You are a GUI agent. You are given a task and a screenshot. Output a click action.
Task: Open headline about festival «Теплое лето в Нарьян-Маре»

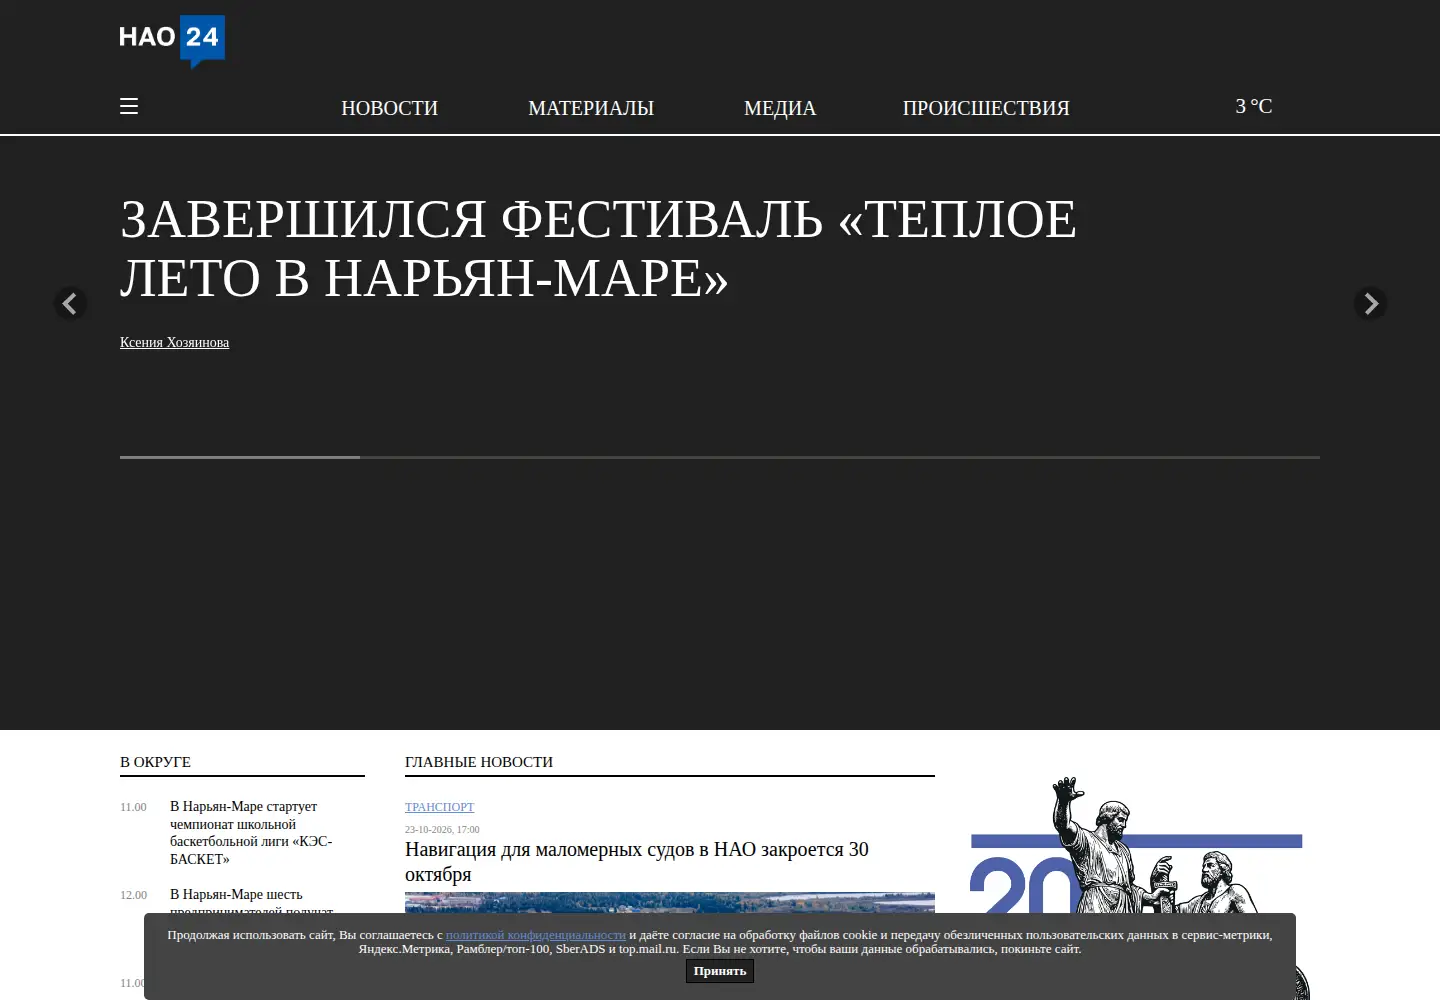pyautogui.click(x=598, y=248)
